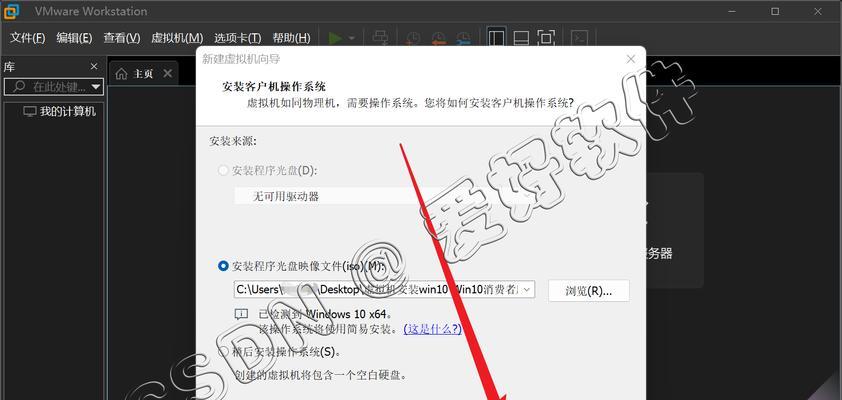Click the VMware Workstation logo icon
This screenshot has width=842, height=400.
click(x=11, y=10)
